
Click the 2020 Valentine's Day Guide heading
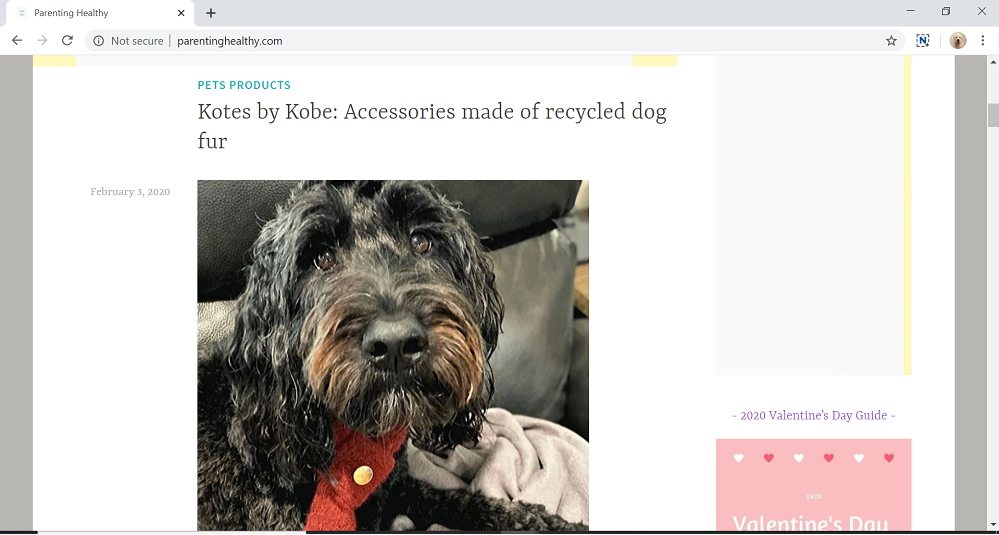(814, 415)
